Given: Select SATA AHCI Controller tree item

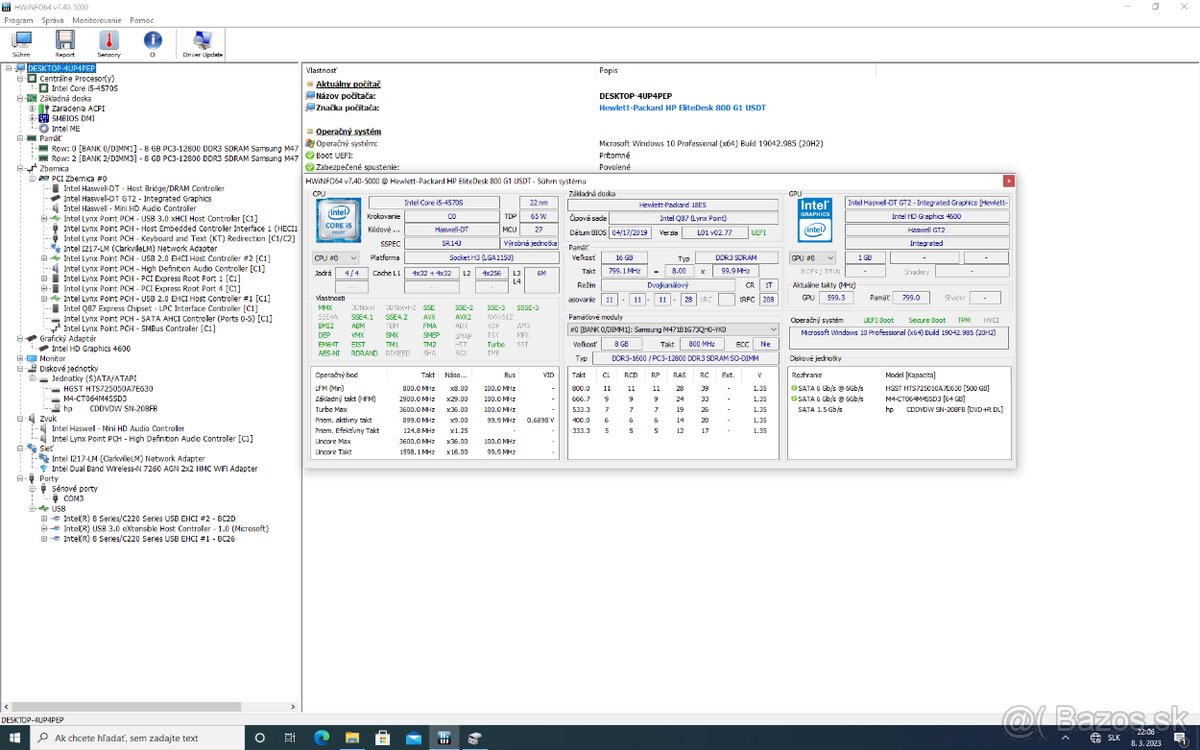Looking at the screenshot, I should tap(168, 318).
